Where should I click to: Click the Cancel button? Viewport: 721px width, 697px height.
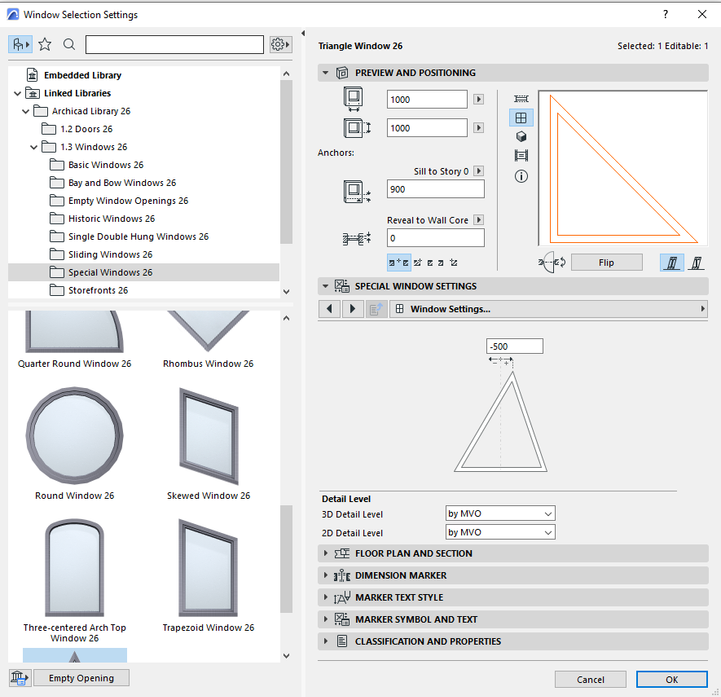(590, 680)
